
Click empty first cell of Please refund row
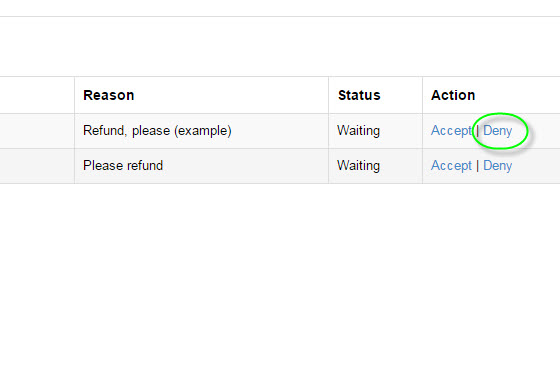[x=37, y=166]
